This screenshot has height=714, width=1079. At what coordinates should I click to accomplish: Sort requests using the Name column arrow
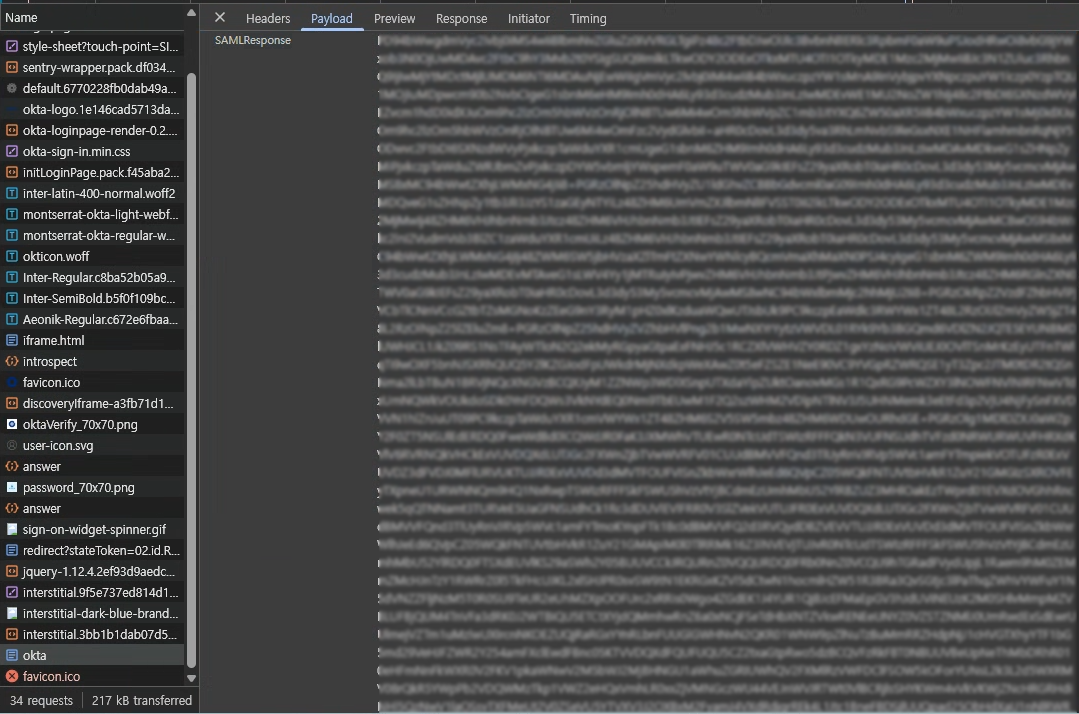click(191, 13)
